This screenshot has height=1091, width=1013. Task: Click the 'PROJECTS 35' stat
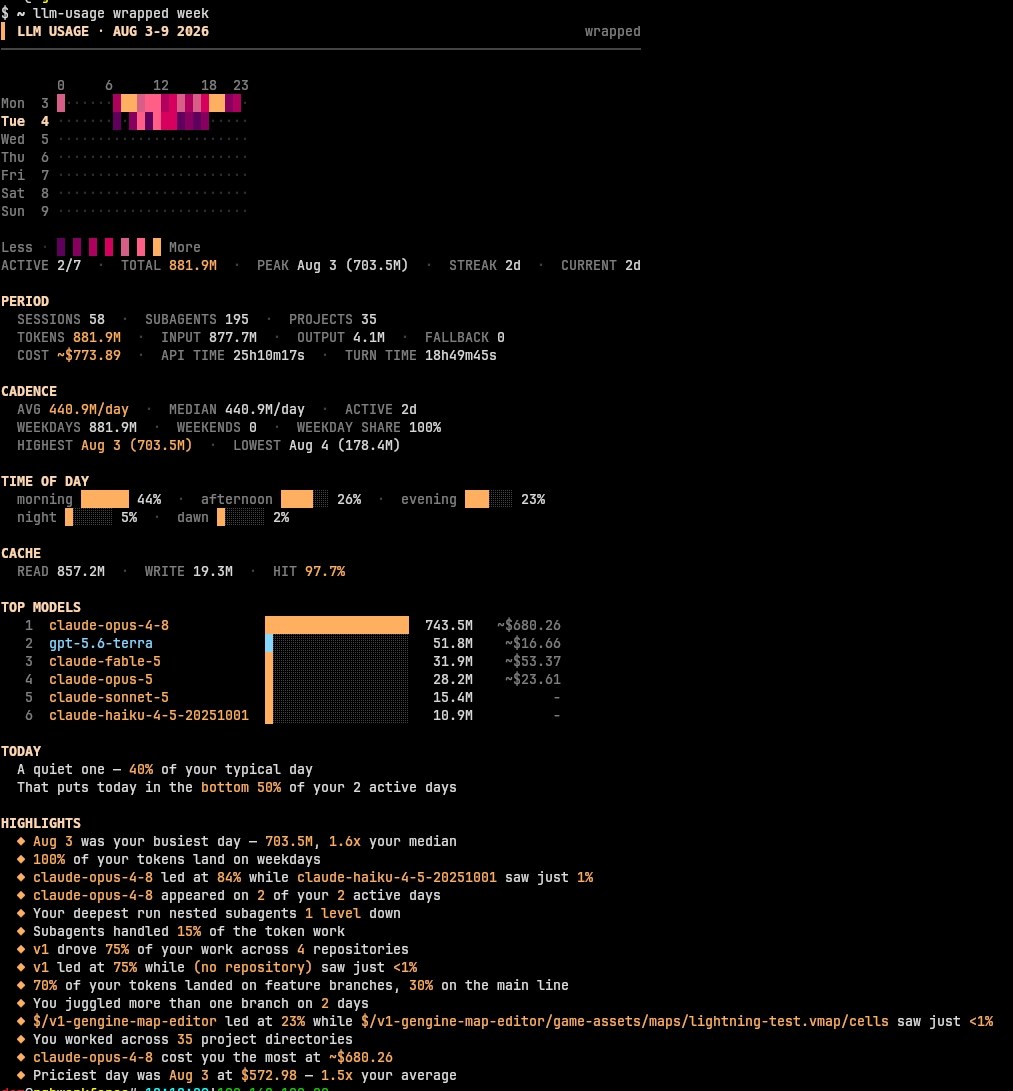(333, 319)
